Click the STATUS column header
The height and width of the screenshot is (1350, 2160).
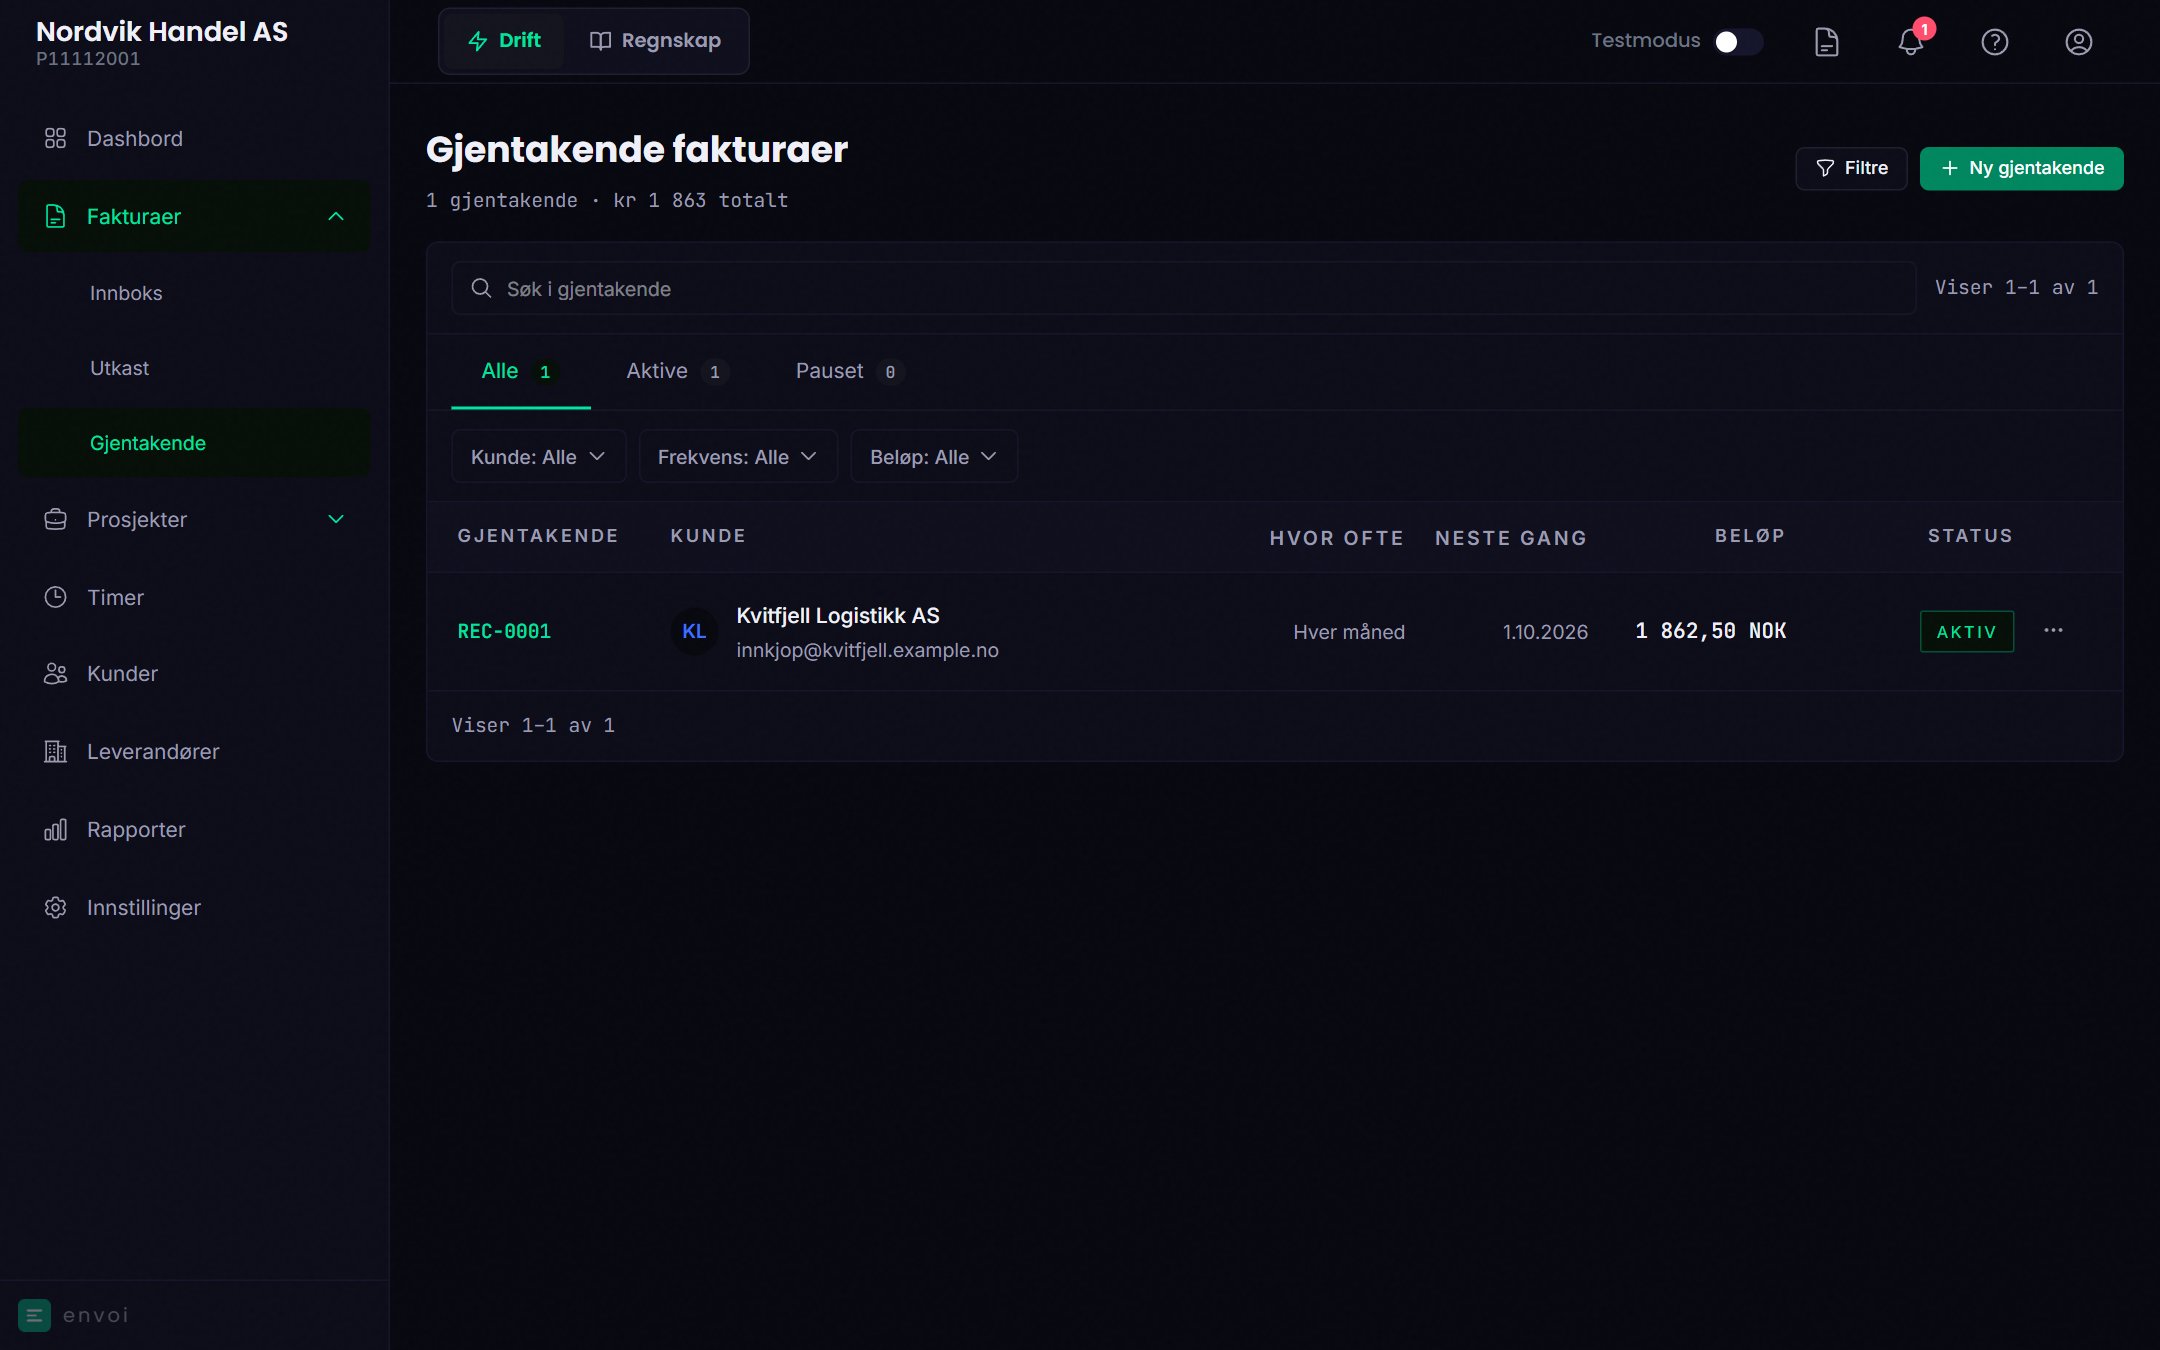coord(1970,536)
